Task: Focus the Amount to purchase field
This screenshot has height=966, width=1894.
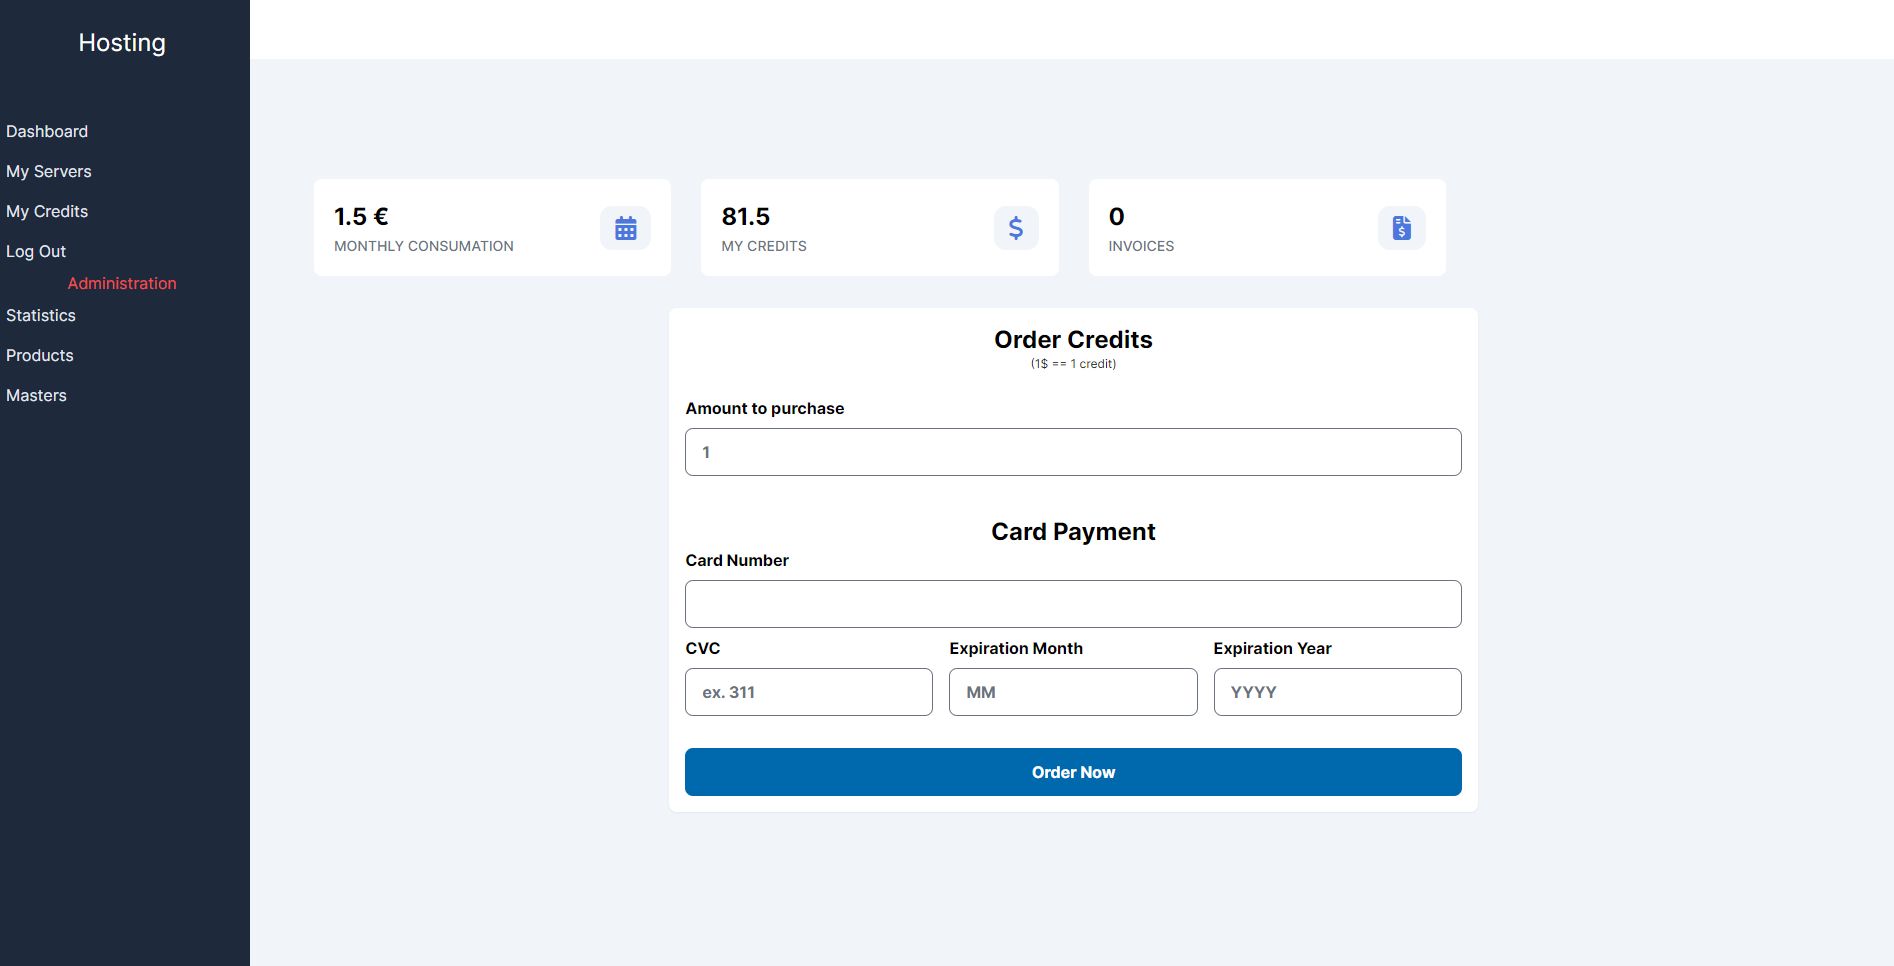Action: pos(1072,452)
